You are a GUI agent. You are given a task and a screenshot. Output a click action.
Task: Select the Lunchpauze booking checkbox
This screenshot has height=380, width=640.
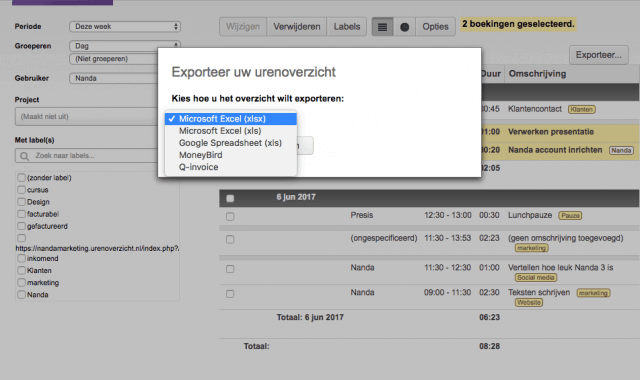(x=230, y=216)
